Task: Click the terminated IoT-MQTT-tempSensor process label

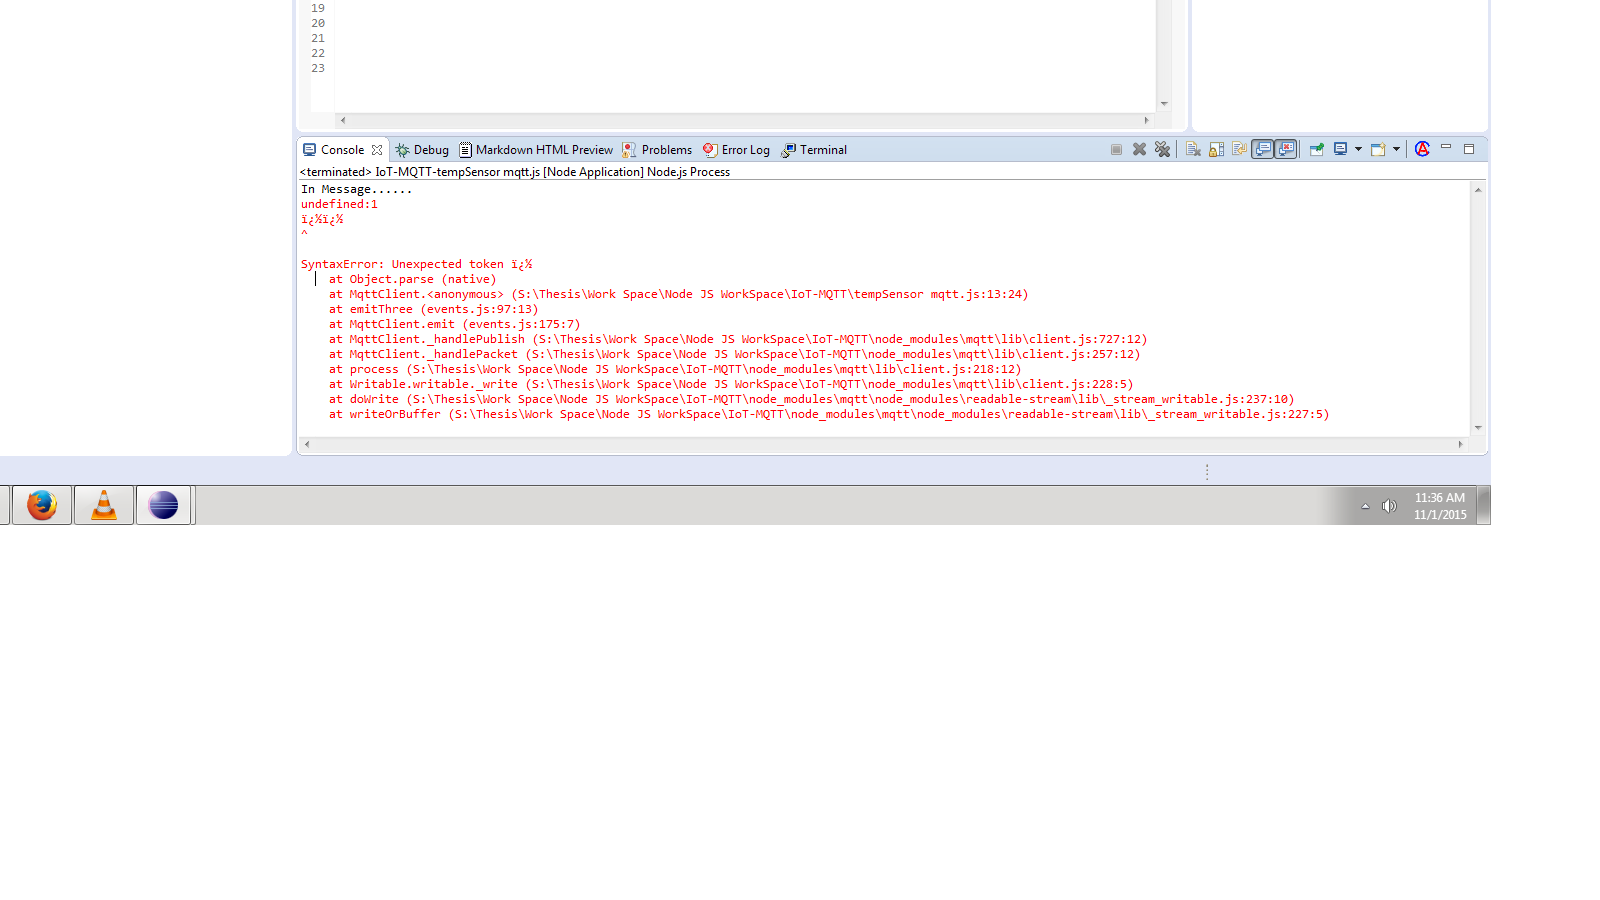Action: (x=515, y=172)
